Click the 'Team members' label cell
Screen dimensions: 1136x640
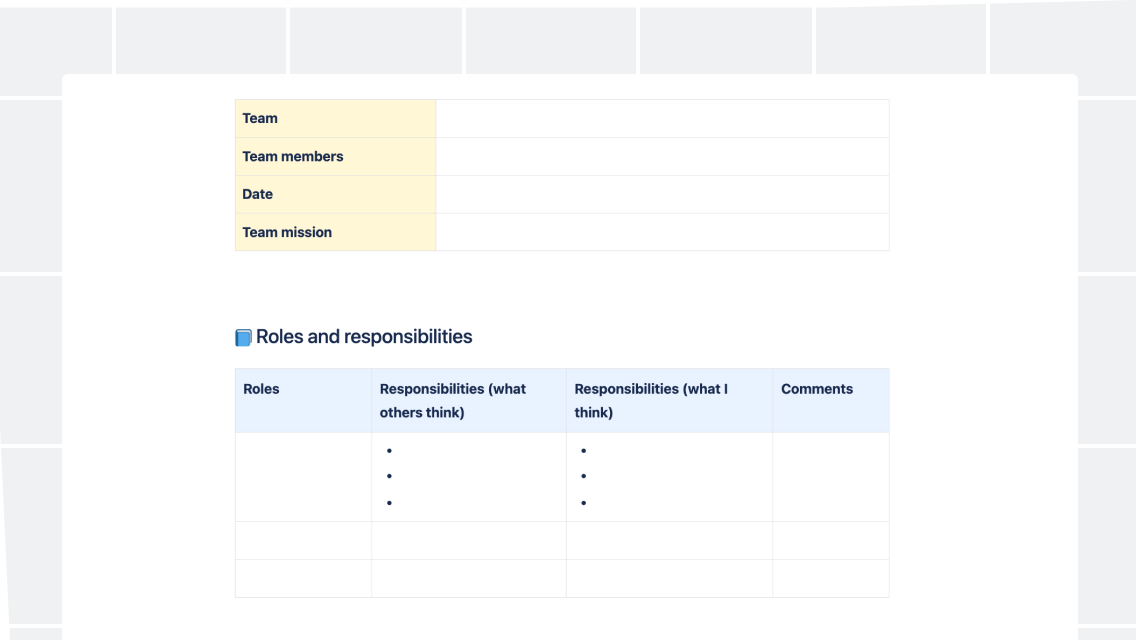(335, 157)
